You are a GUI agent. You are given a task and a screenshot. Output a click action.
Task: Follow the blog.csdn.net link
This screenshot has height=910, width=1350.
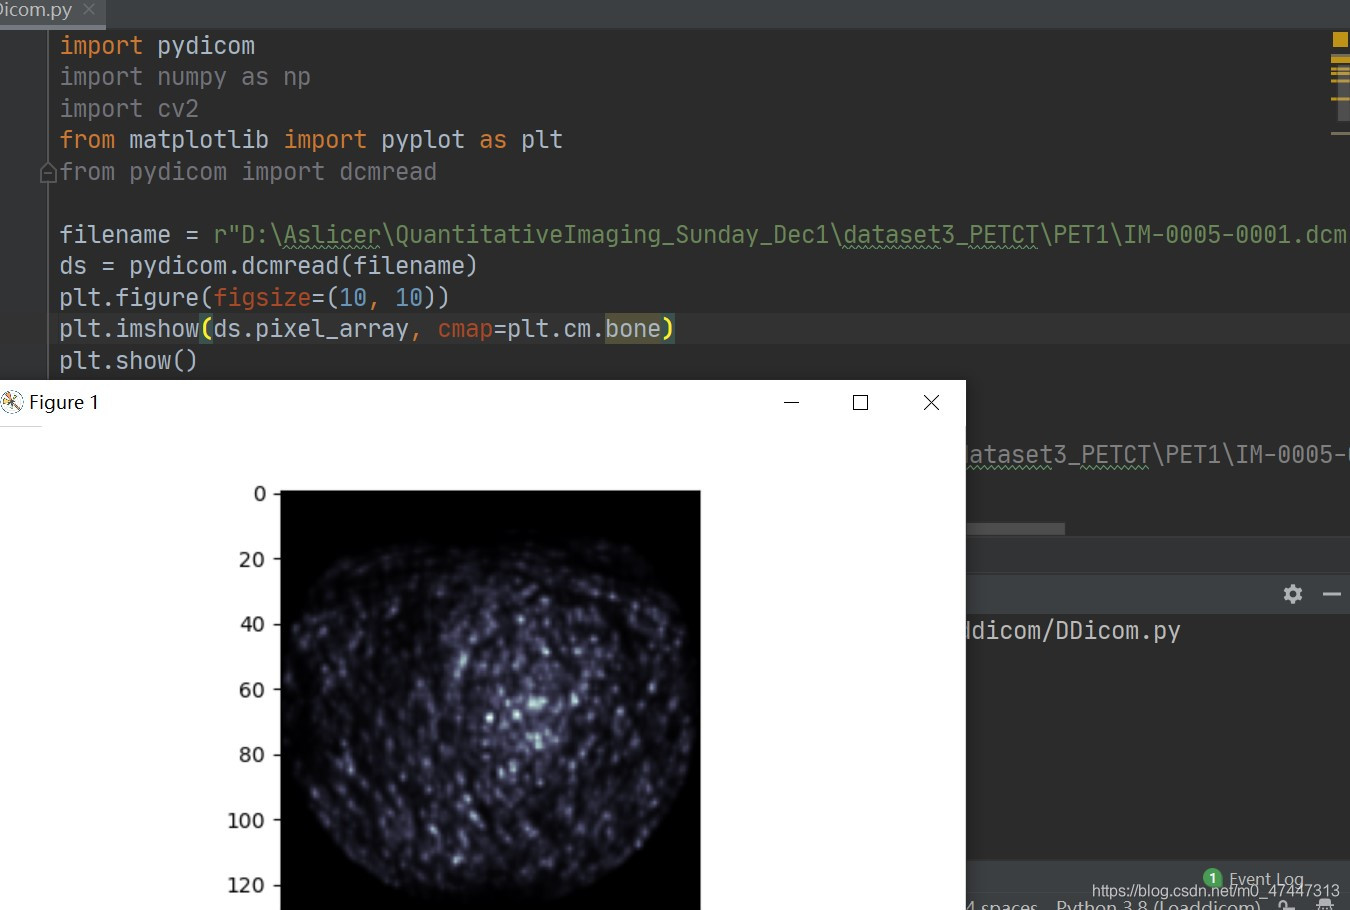point(1215,890)
